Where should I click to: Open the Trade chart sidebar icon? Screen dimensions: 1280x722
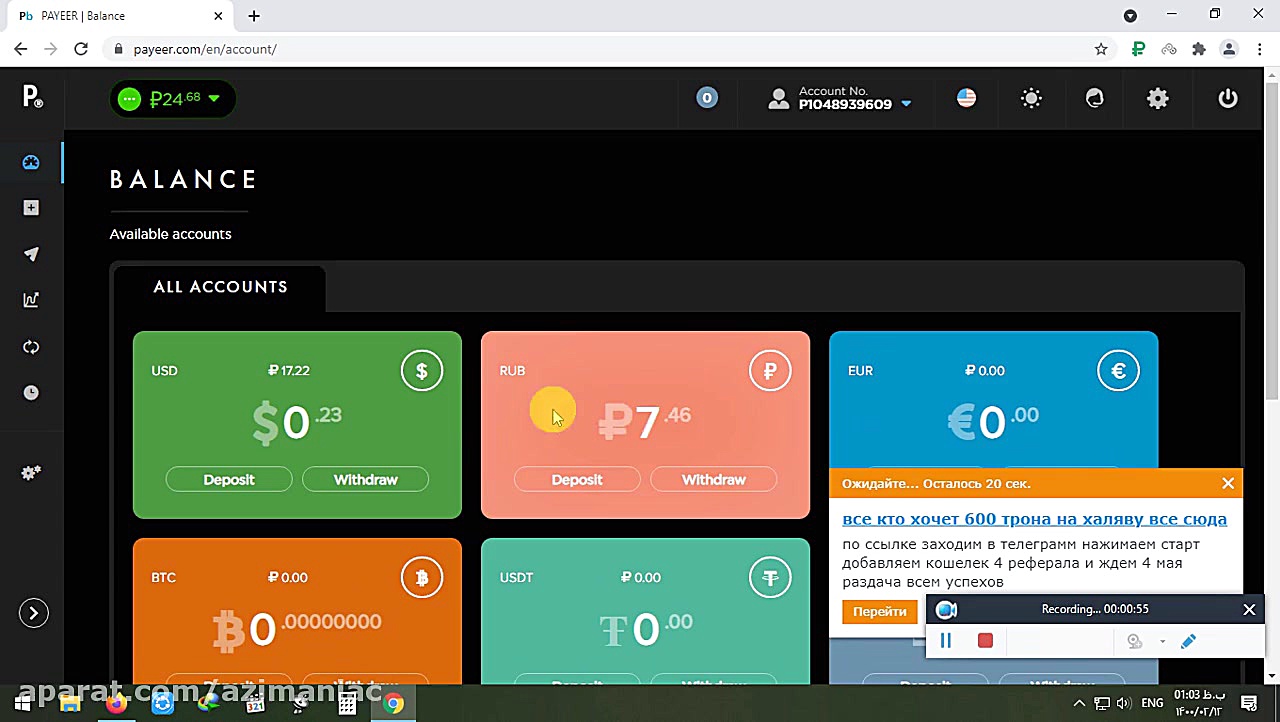point(31,299)
